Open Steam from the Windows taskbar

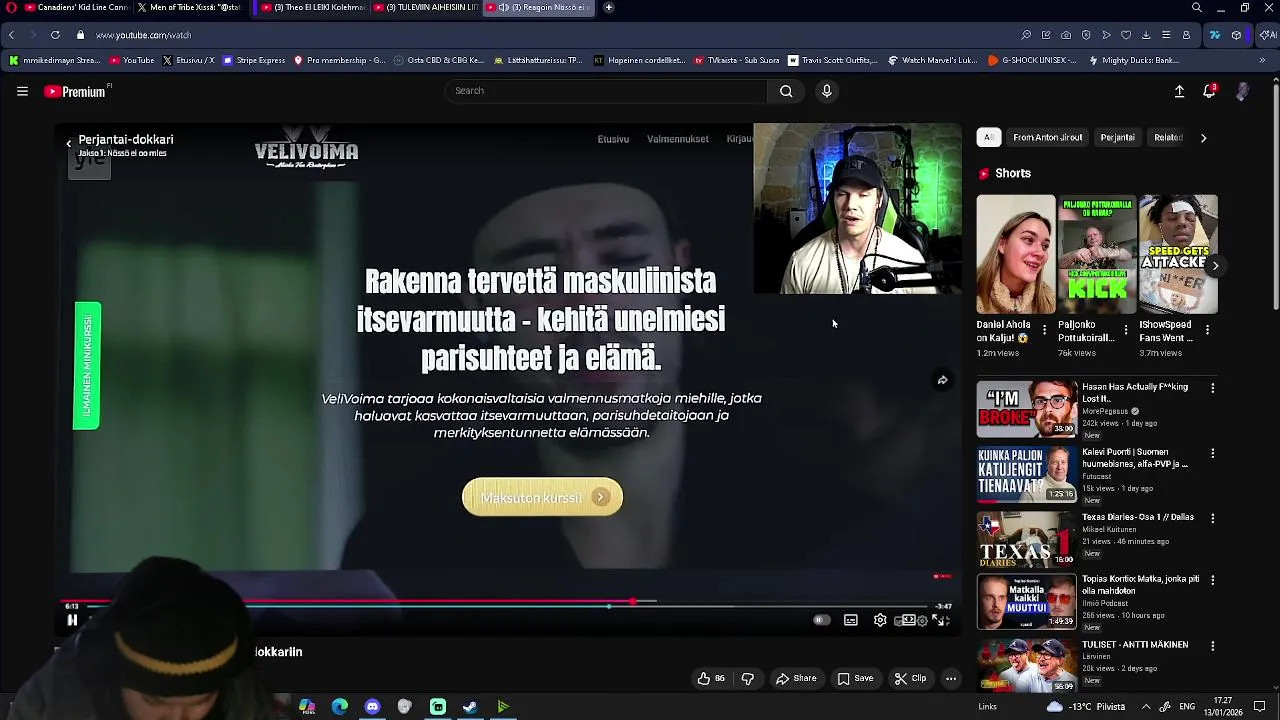[470, 707]
